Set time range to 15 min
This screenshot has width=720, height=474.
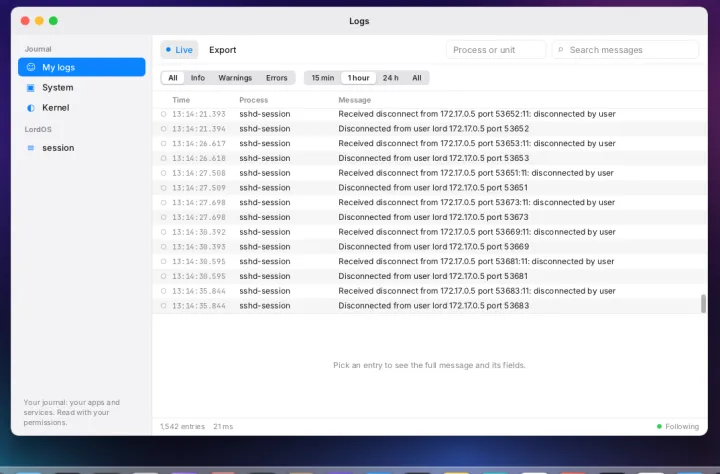323,78
